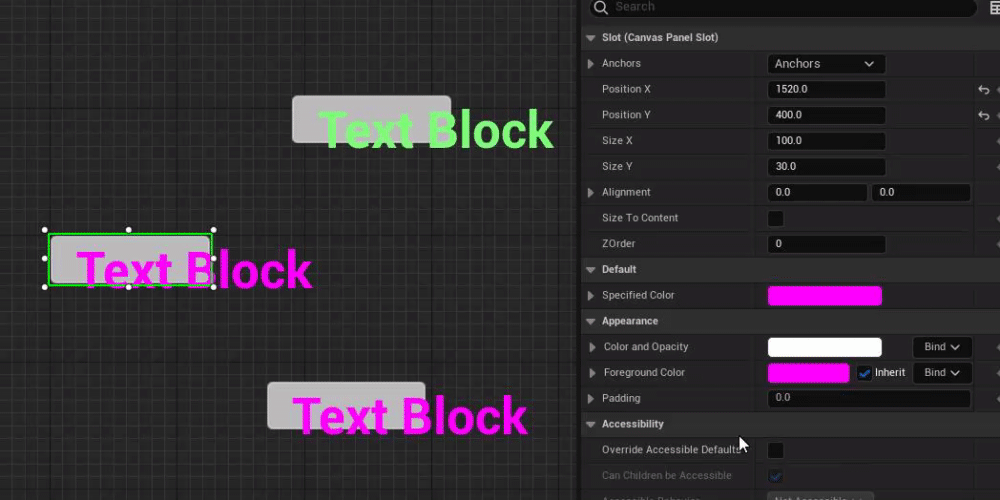This screenshot has width=1000, height=500.
Task: Toggle Can Children be Accessible checkbox
Action: 776,476
